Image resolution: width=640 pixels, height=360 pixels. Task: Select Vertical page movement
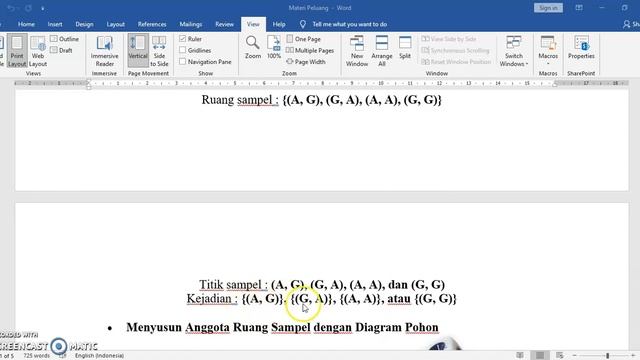(138, 51)
